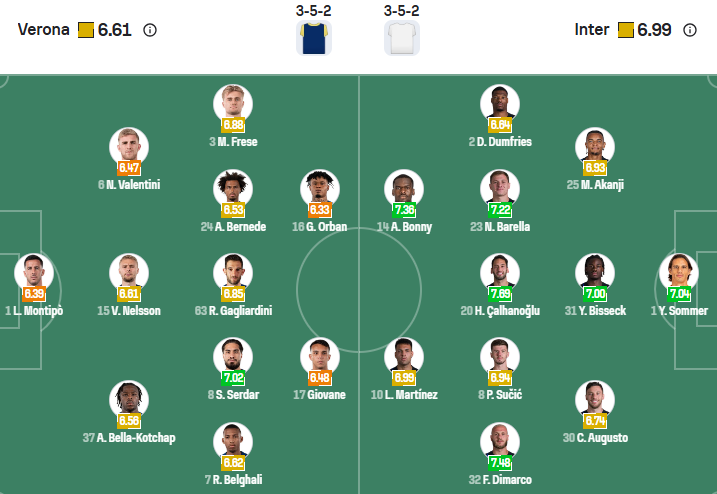
Task: Click H. Çalhanoğlu's rating badge
Action: pos(500,294)
